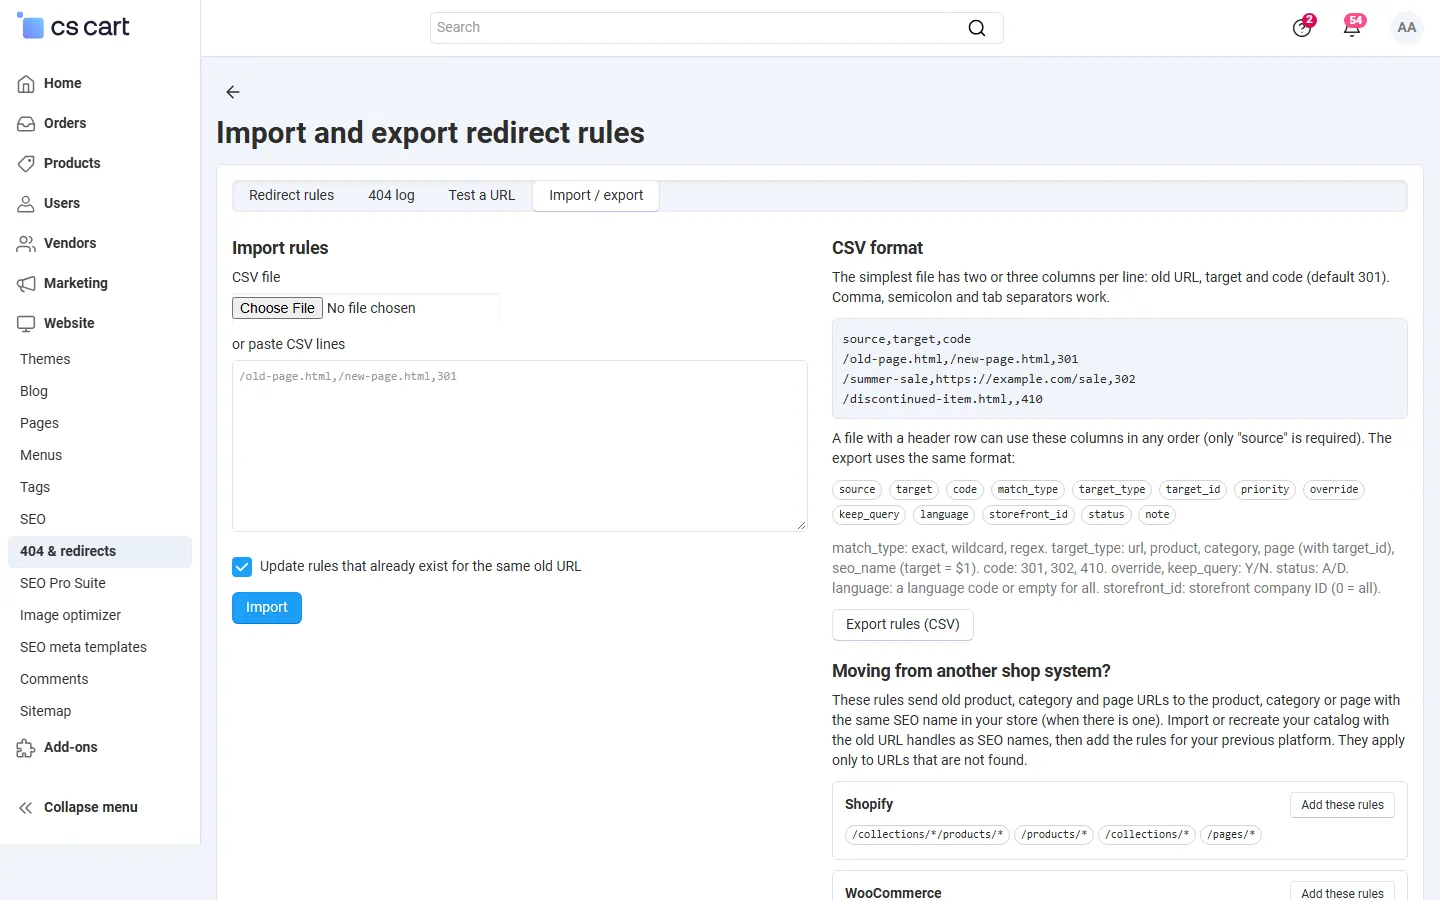Open Tags in the sidebar

(35, 487)
